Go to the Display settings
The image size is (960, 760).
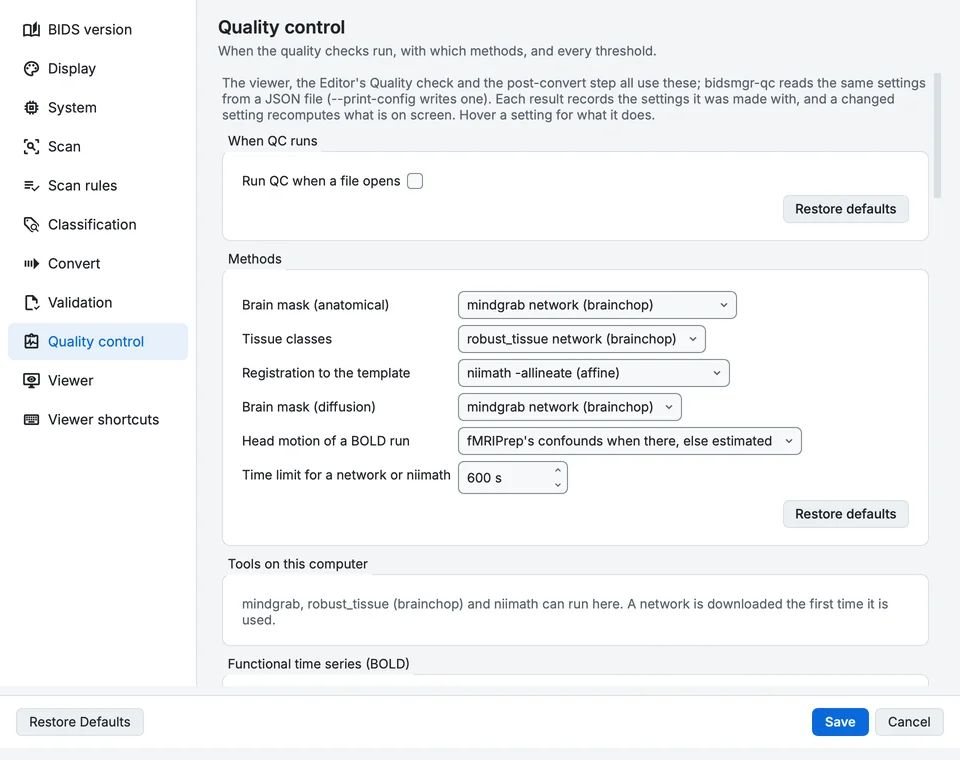point(98,69)
